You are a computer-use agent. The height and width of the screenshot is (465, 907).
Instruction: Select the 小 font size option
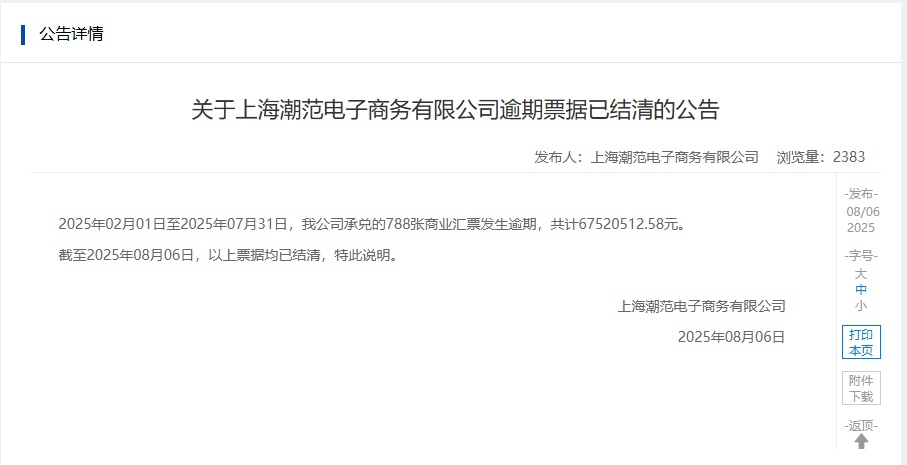click(x=861, y=306)
